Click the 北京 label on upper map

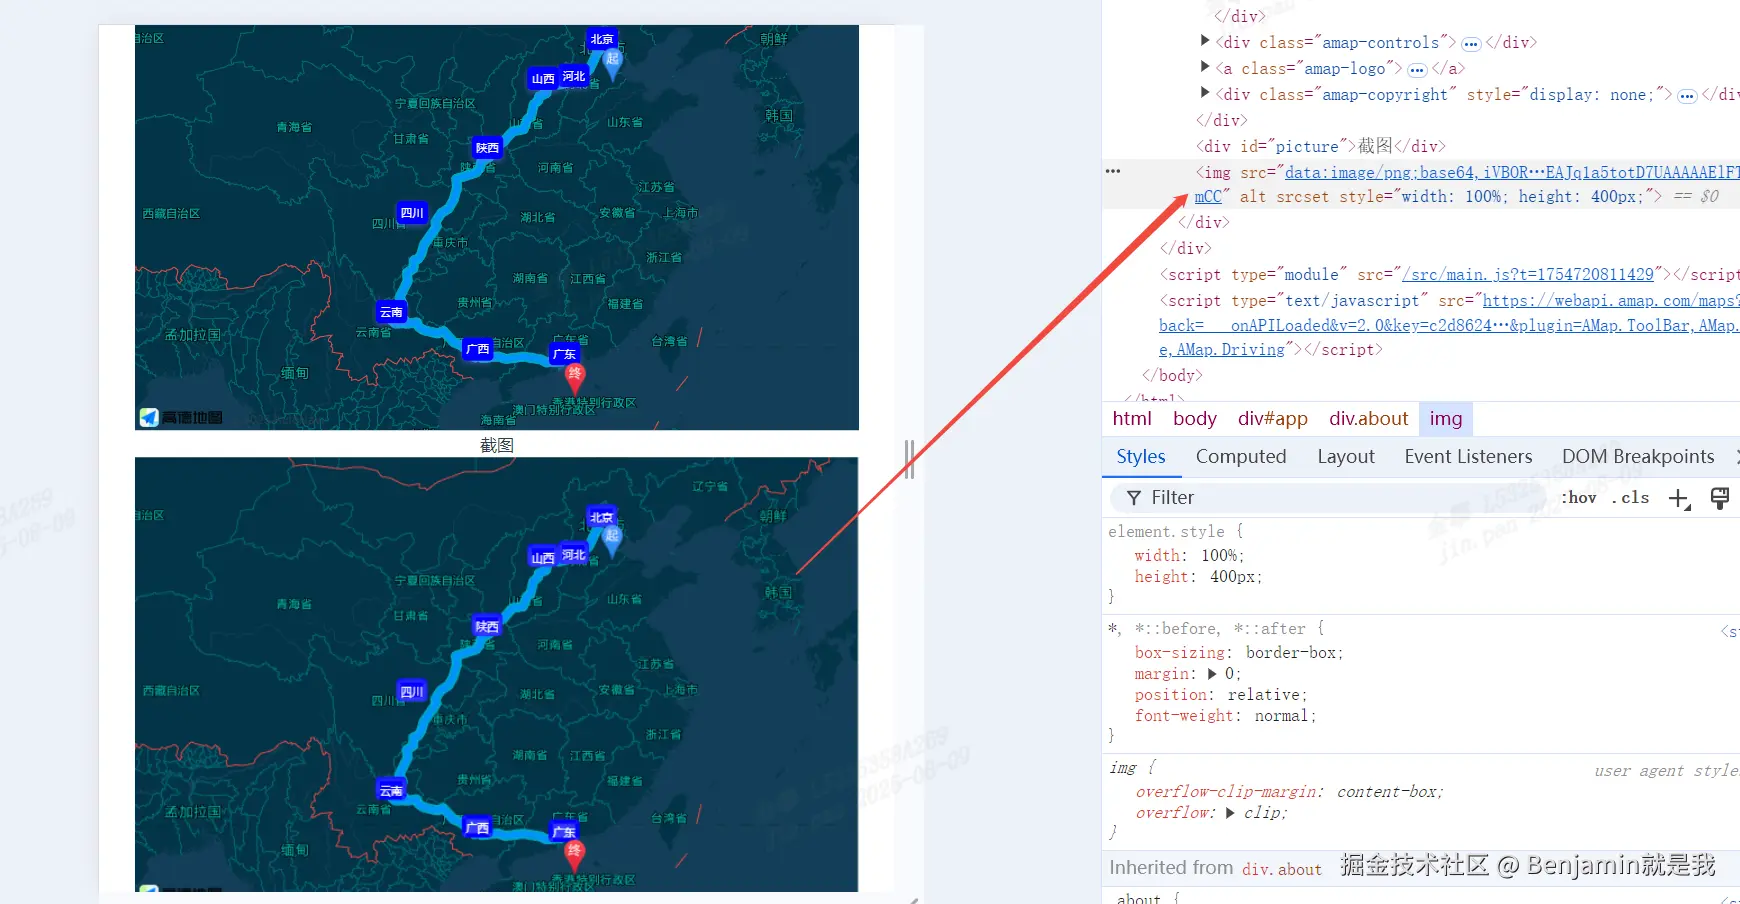[x=602, y=39]
